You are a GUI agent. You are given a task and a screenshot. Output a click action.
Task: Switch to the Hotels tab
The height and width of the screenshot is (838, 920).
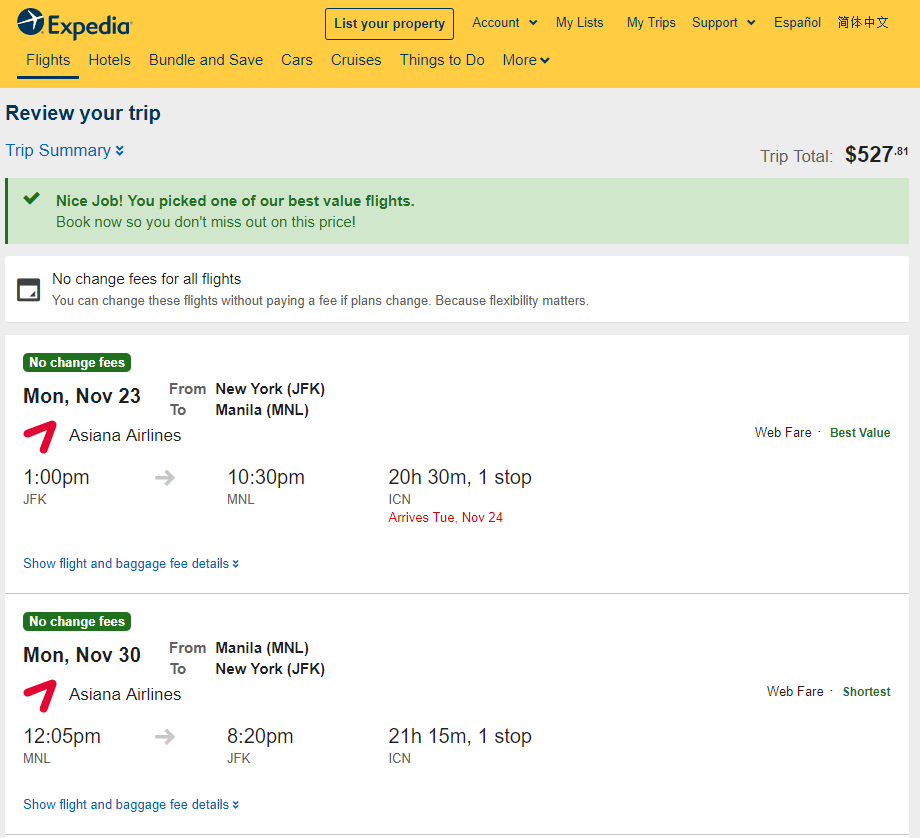[x=110, y=60]
